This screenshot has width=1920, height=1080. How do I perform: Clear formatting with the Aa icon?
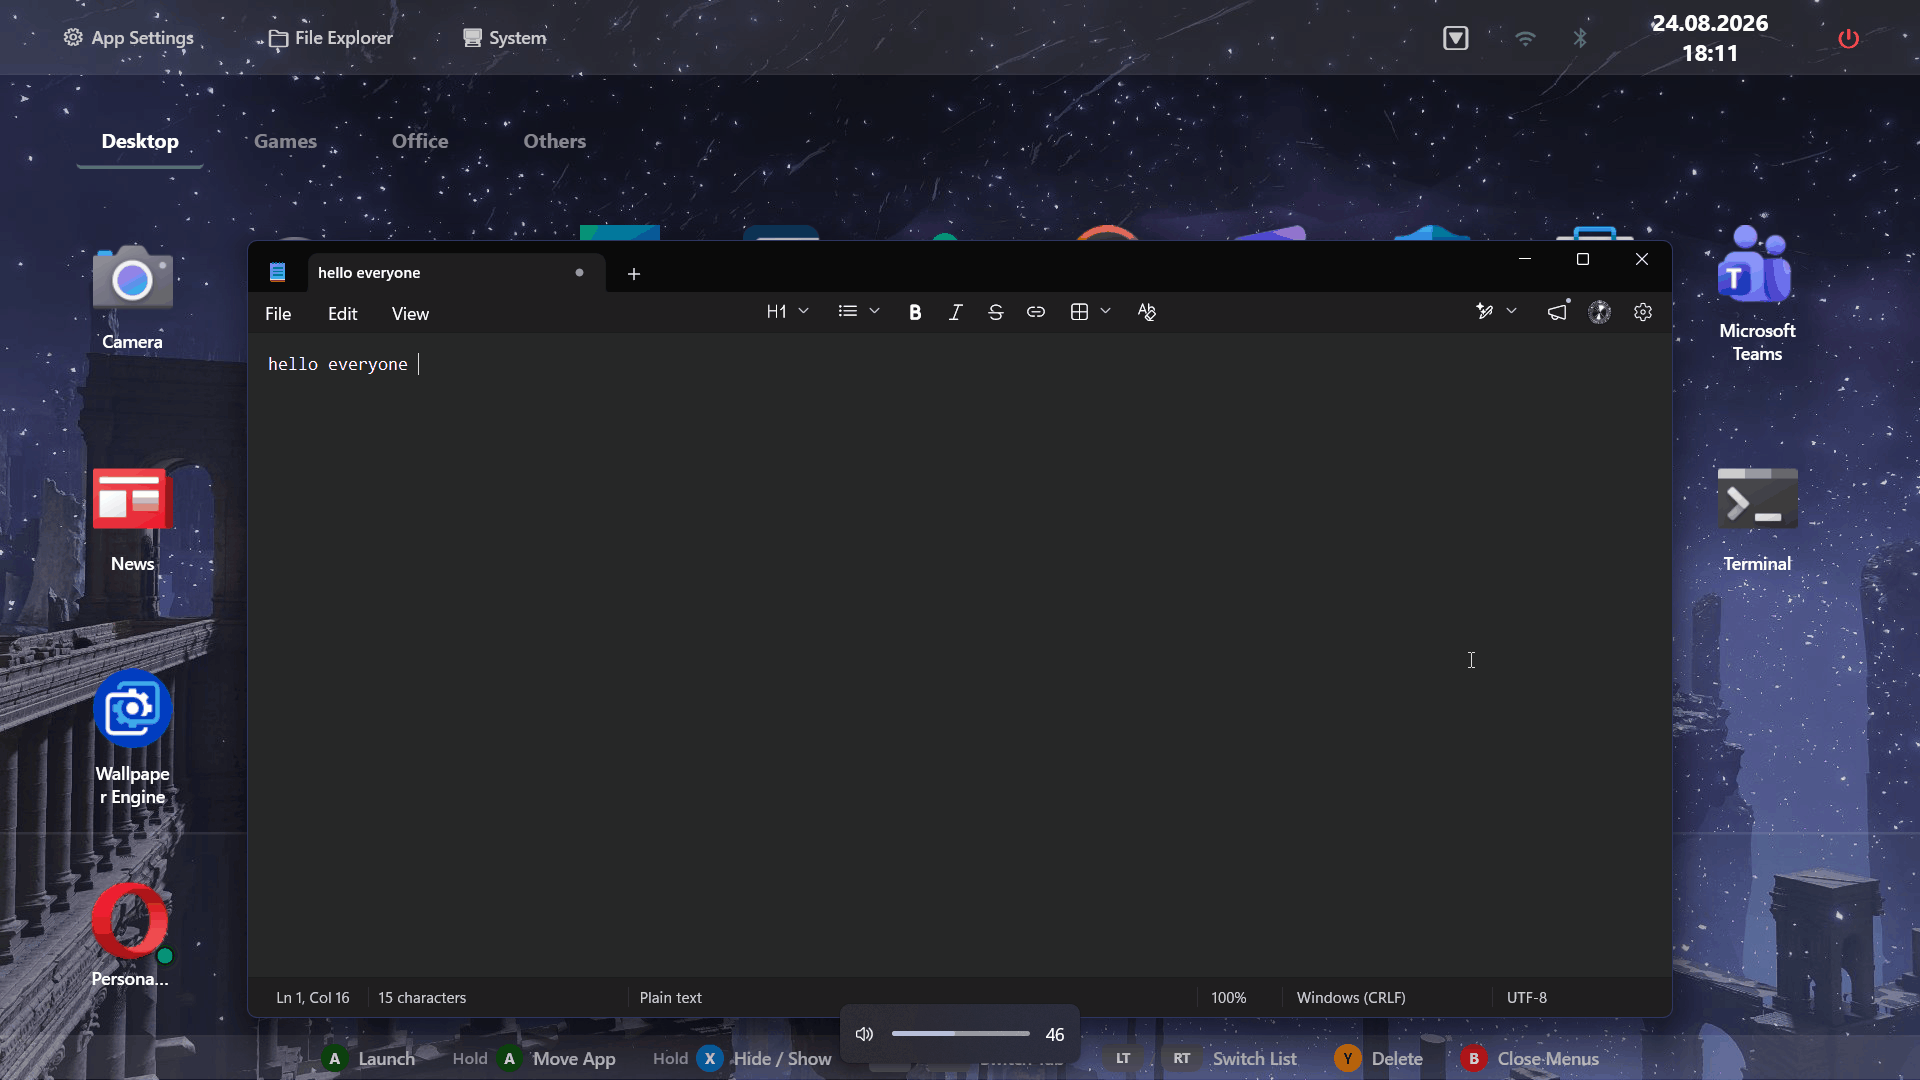(x=1146, y=312)
